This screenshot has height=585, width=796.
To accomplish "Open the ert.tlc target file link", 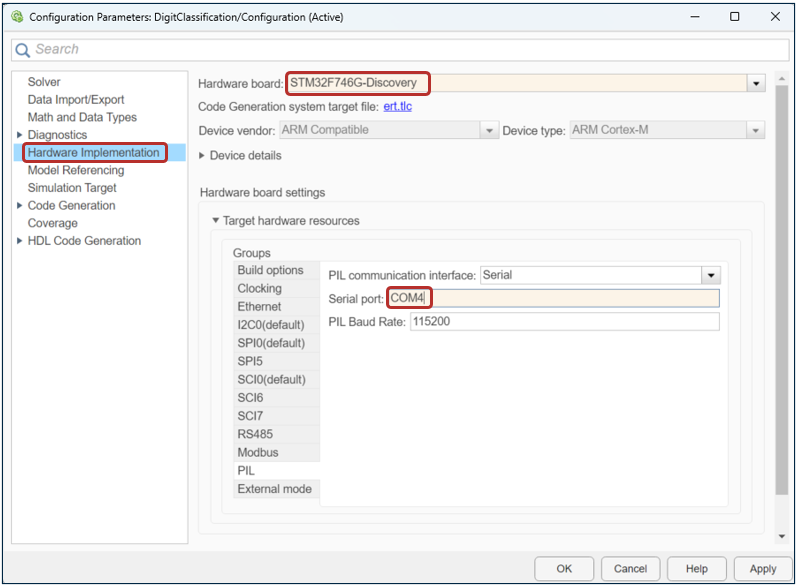I will point(397,107).
